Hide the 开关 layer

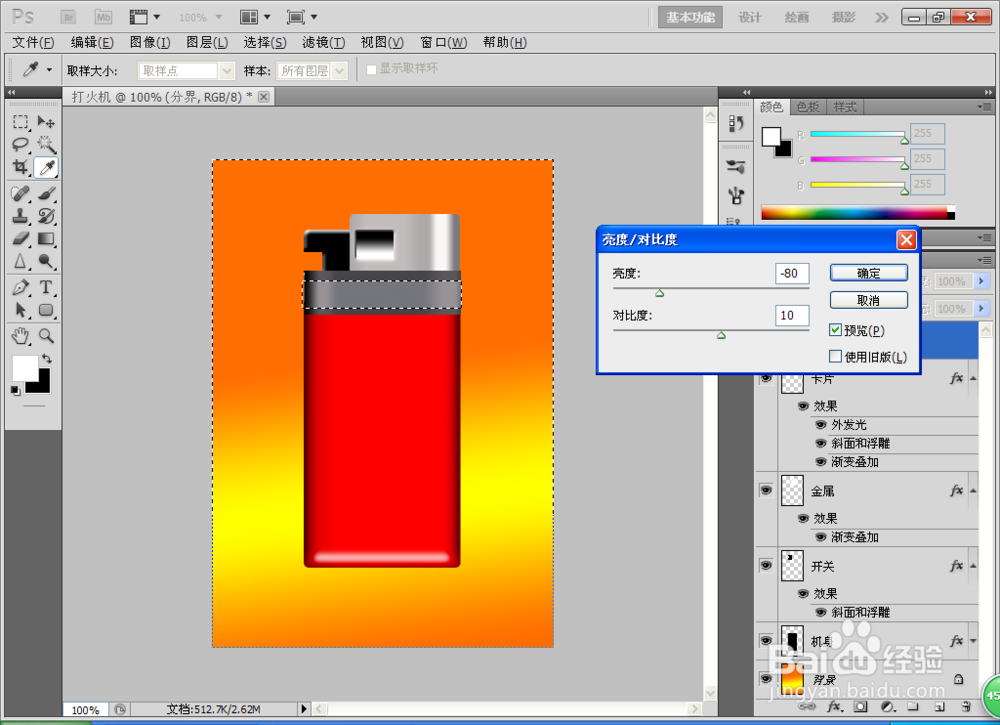[x=766, y=565]
